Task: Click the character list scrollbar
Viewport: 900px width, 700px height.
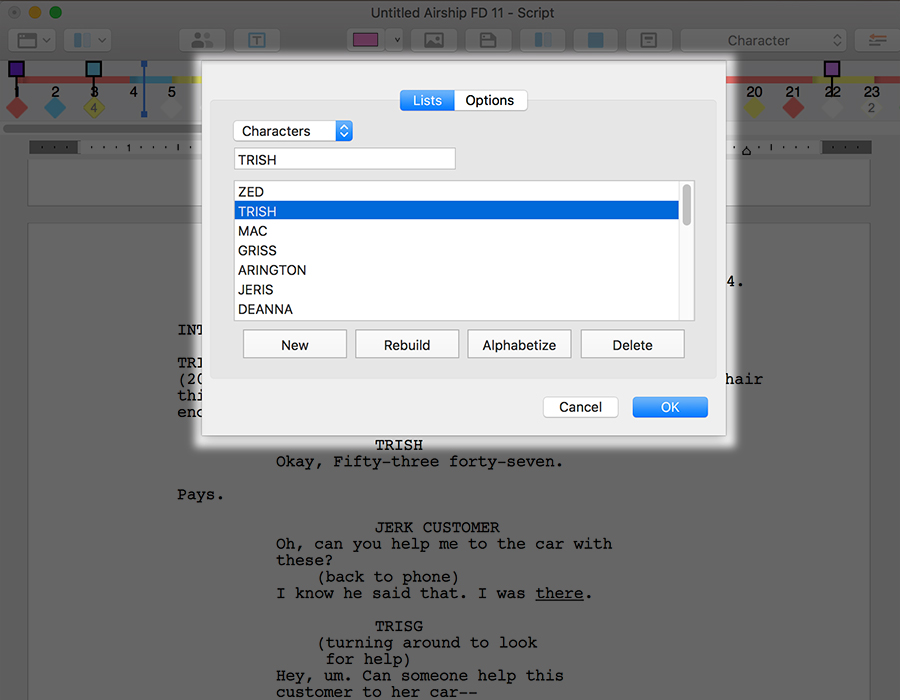Action: (x=686, y=205)
